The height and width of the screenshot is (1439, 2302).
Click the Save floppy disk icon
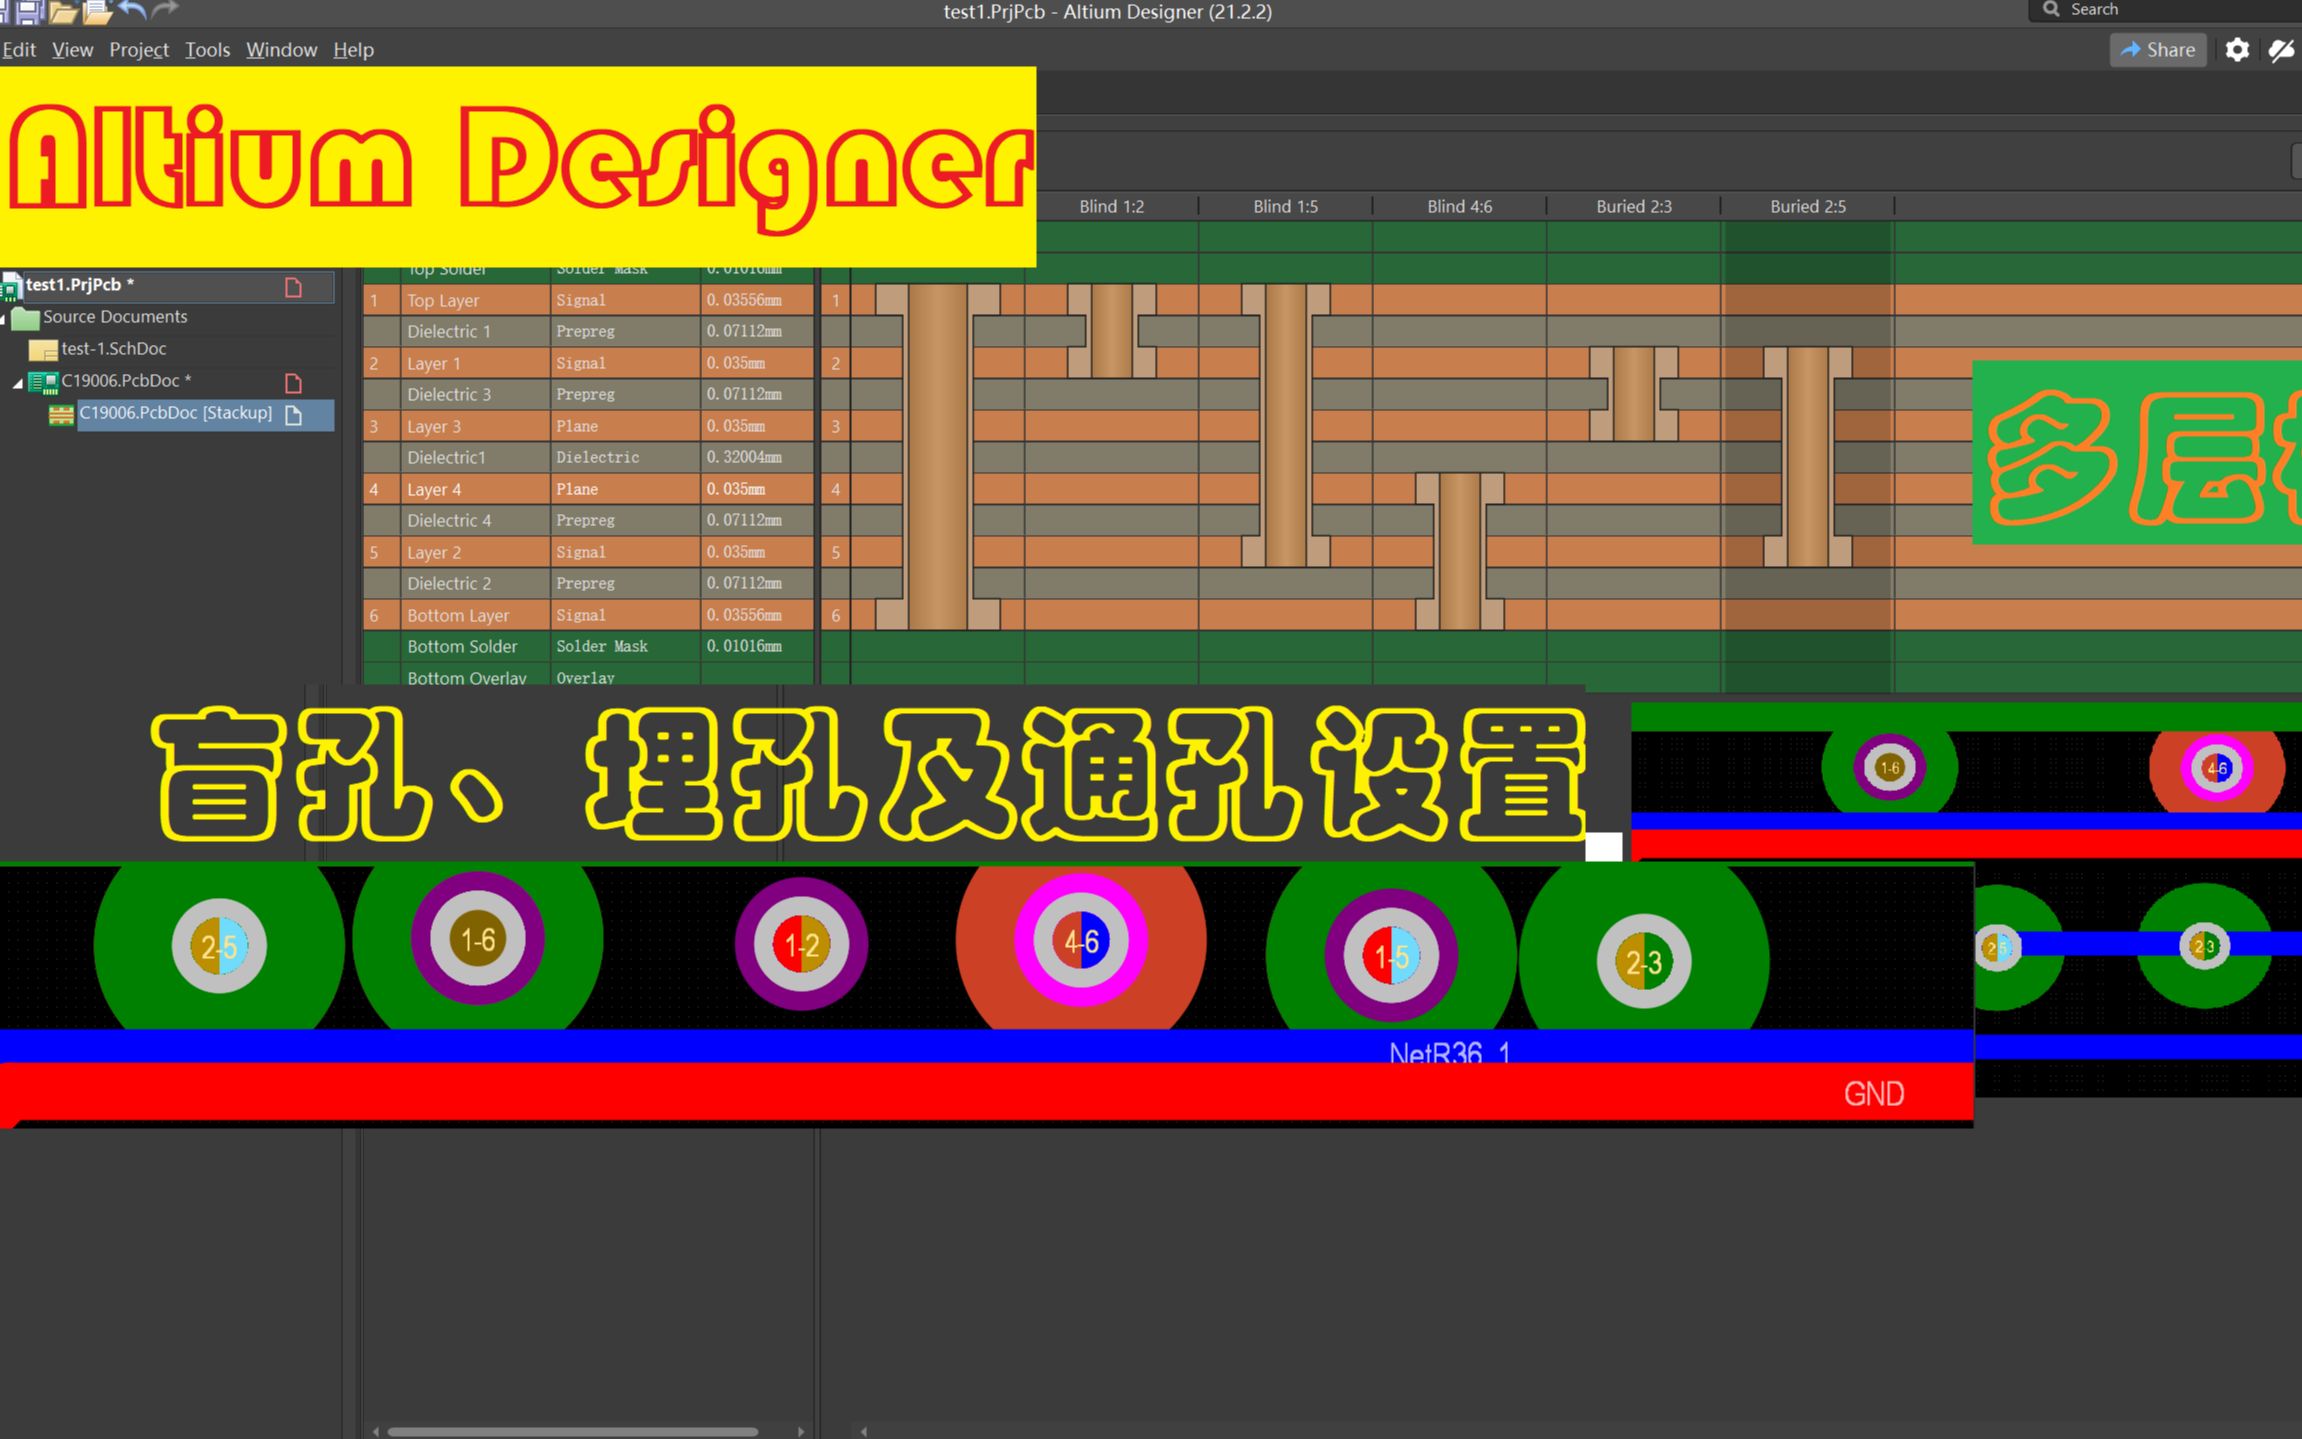click(x=30, y=11)
